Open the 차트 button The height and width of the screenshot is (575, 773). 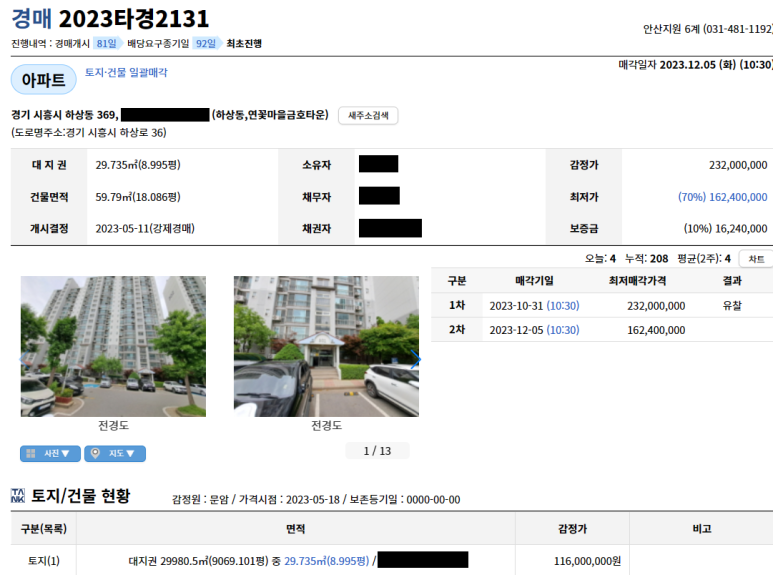coord(756,259)
